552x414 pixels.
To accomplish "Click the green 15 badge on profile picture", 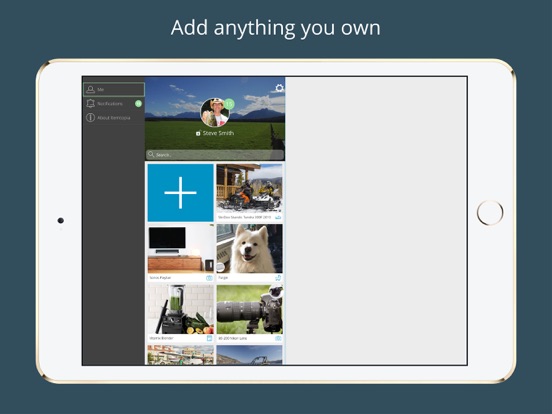I will coord(229,104).
